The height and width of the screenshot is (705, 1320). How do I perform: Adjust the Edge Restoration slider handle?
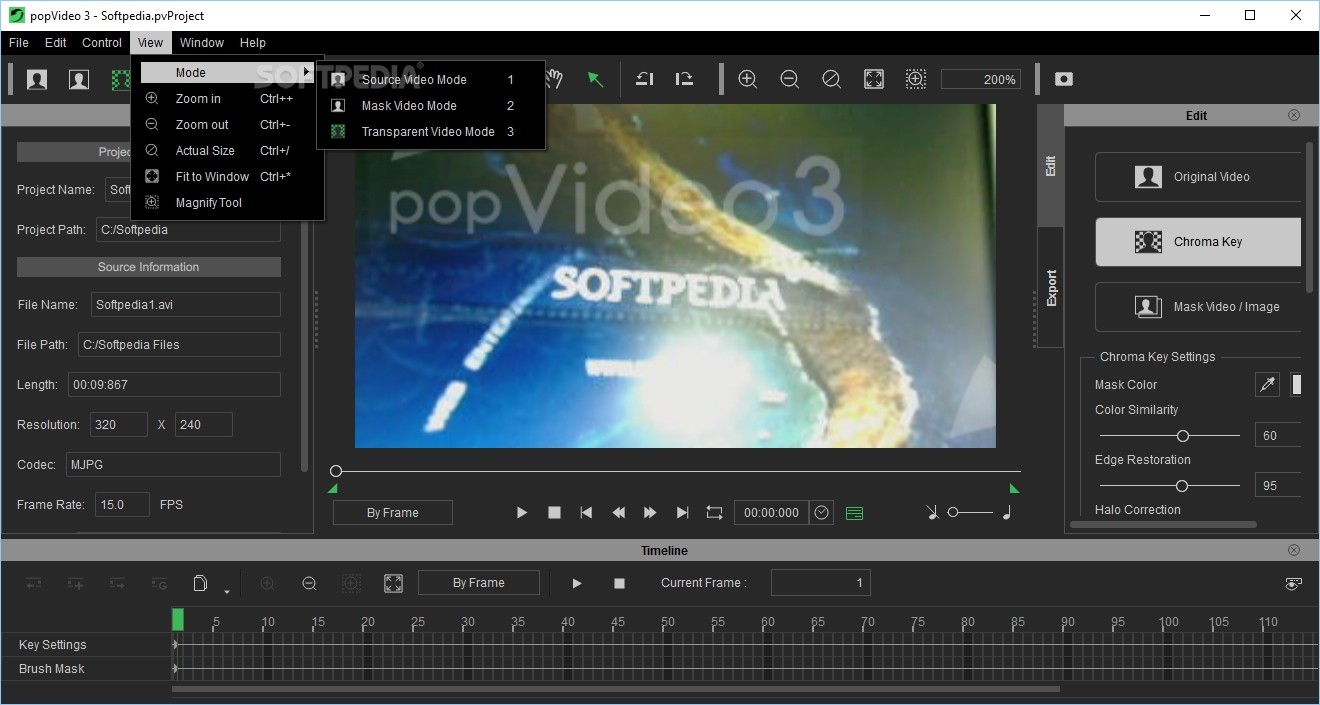[1182, 486]
